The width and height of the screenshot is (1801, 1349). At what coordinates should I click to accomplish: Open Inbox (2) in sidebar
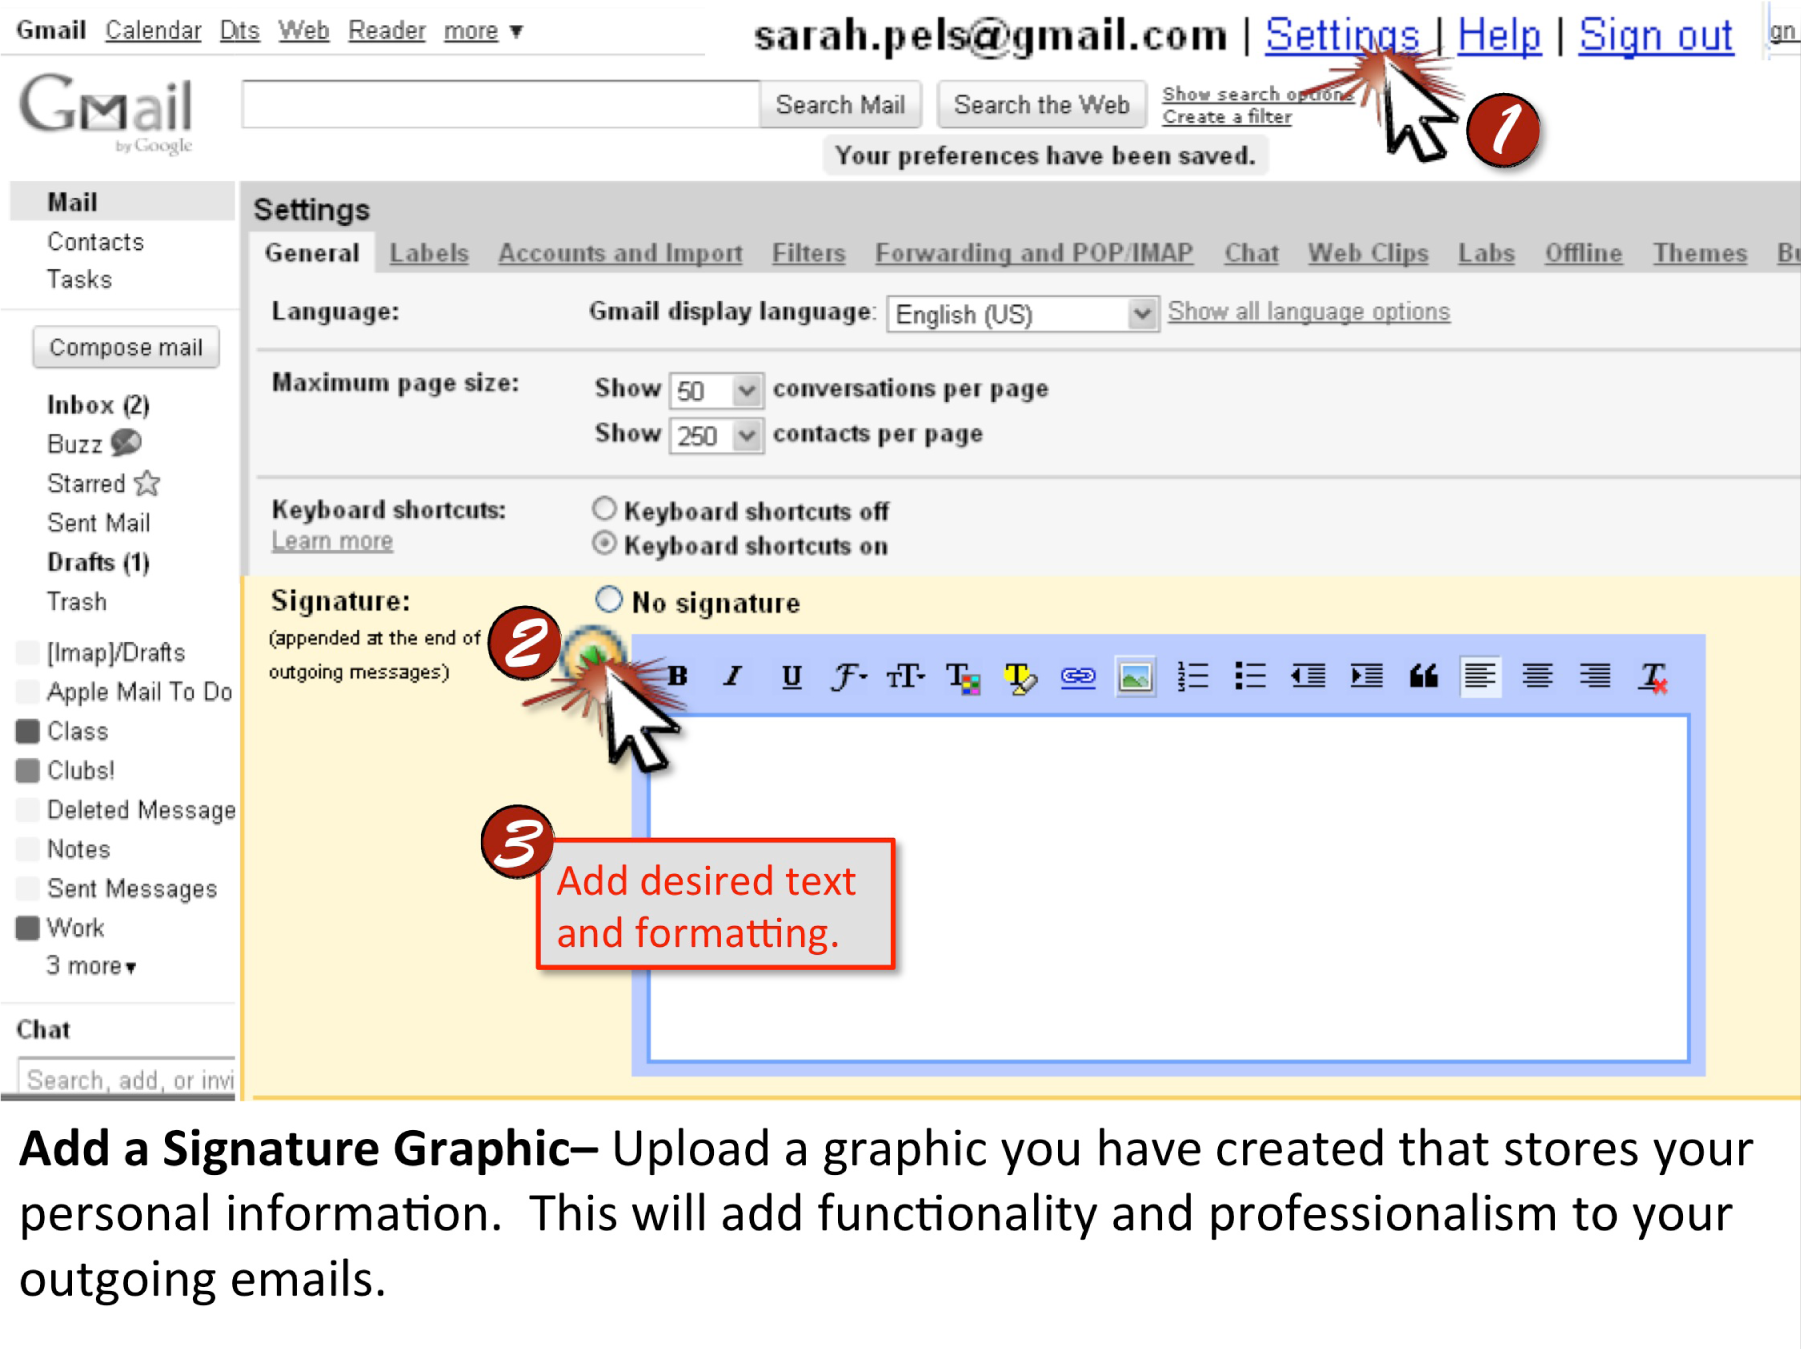click(x=98, y=405)
